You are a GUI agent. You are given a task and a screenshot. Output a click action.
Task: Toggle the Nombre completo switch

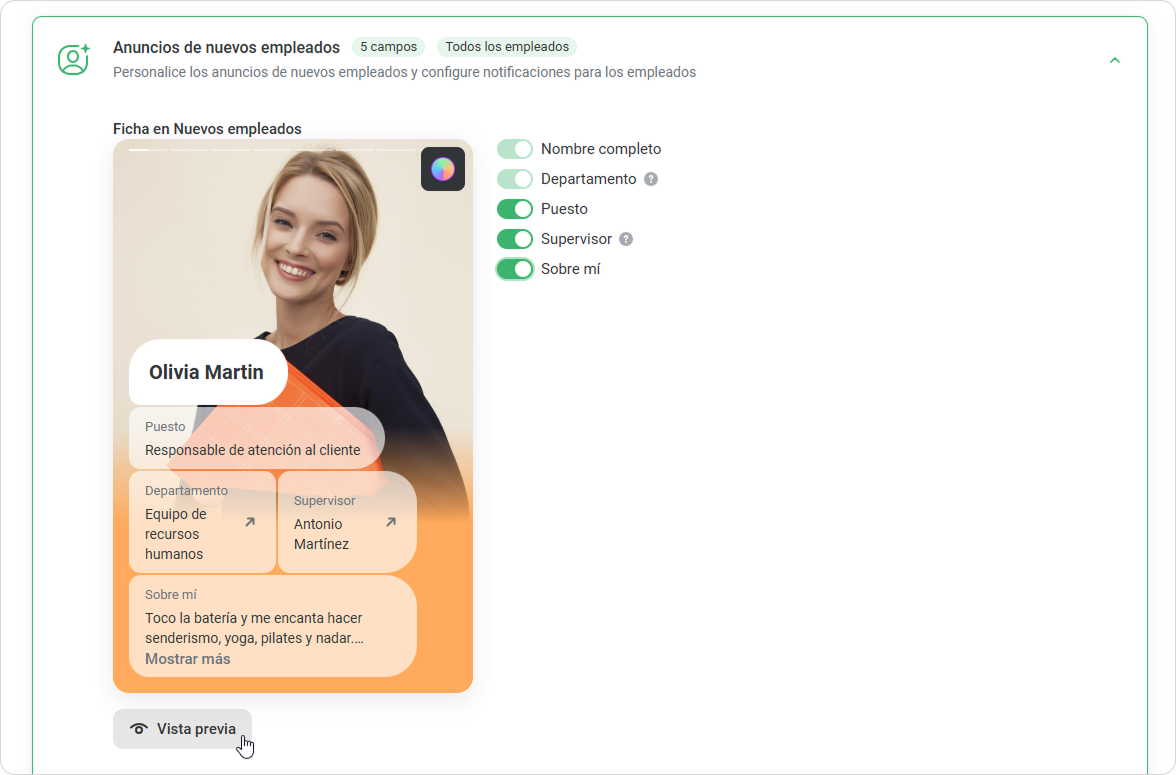[x=515, y=149]
